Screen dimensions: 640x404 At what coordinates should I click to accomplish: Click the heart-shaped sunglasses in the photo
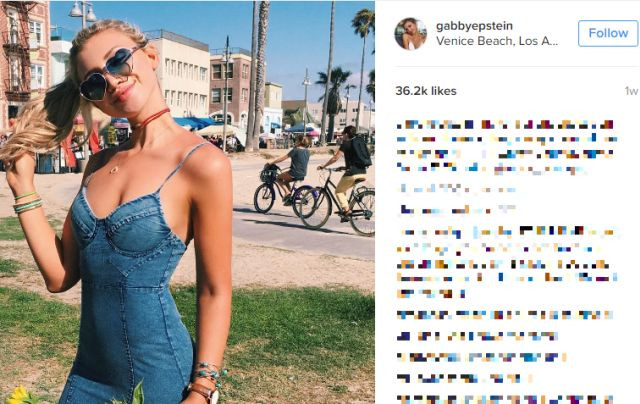coord(108,74)
